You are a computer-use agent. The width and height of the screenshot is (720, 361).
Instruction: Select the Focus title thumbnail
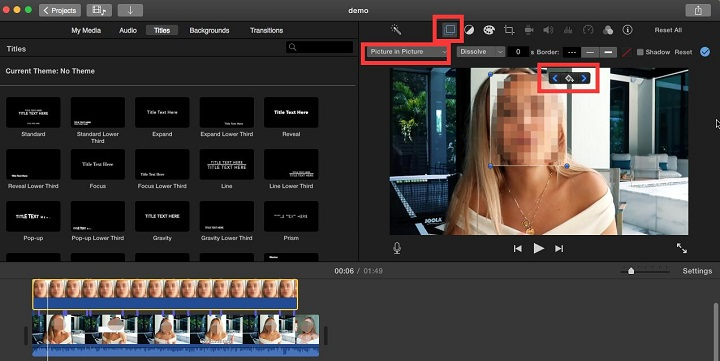pyautogui.click(x=98, y=164)
